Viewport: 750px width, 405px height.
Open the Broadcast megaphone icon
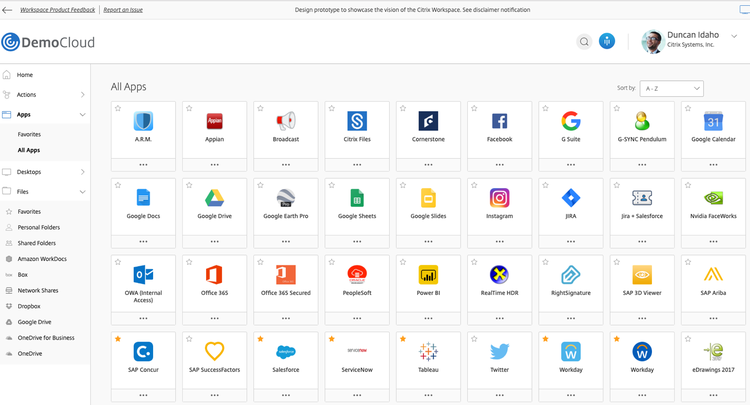click(x=286, y=121)
